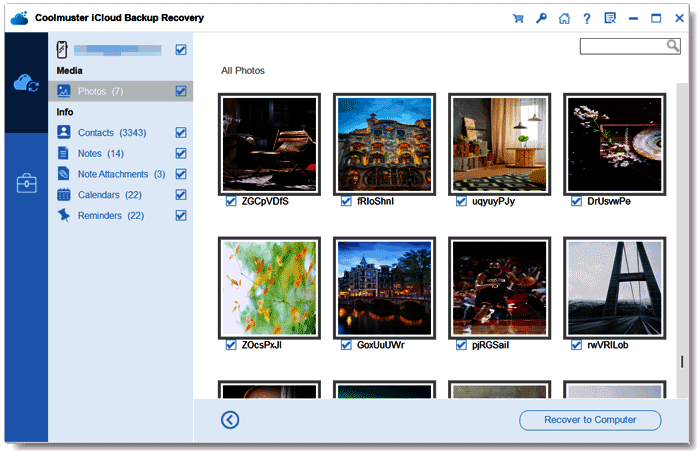Image resolution: width=700 pixels, height=452 pixels.
Task: Toggle the device-level select-all checkbox
Action: [x=181, y=50]
